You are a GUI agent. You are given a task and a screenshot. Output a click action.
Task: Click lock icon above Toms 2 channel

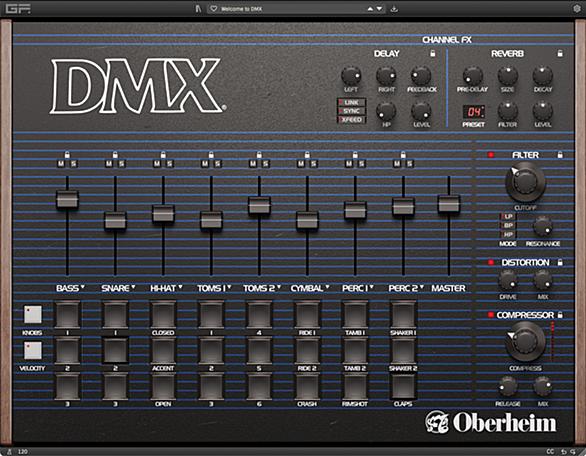coord(259,155)
